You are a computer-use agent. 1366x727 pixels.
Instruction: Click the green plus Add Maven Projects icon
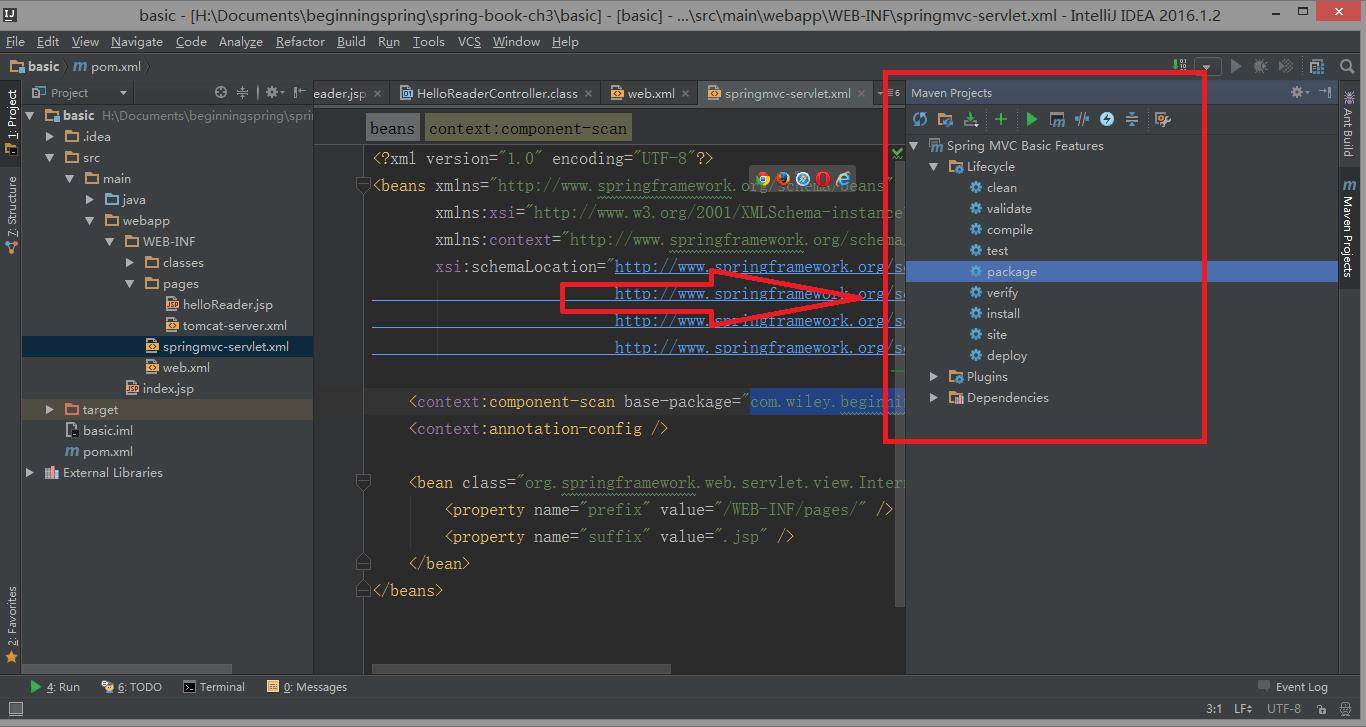tap(1000, 119)
